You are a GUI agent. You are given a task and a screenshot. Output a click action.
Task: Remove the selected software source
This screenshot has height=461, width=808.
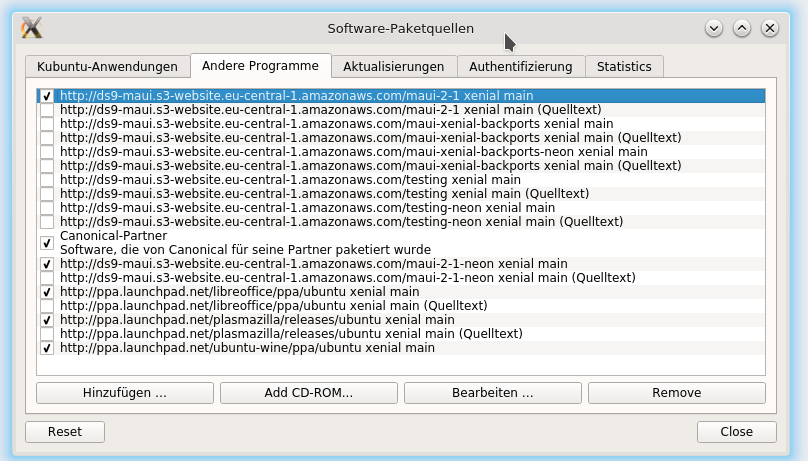tap(676, 393)
